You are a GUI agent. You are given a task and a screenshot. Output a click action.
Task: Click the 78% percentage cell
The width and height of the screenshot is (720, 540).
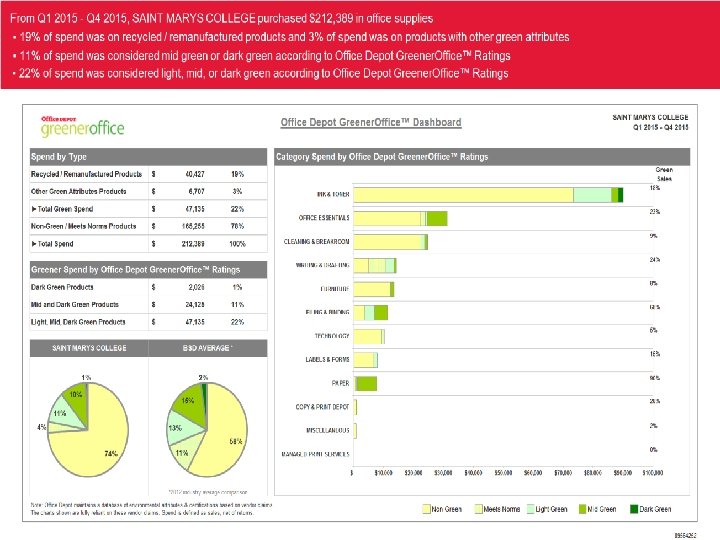(237, 226)
